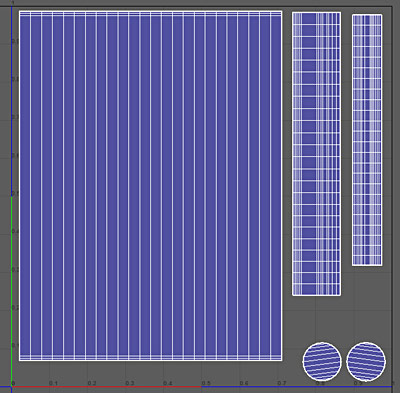400x393 pixels.
Task: Click the 0.1 label on horizontal axis
Action: pyautogui.click(x=53, y=383)
